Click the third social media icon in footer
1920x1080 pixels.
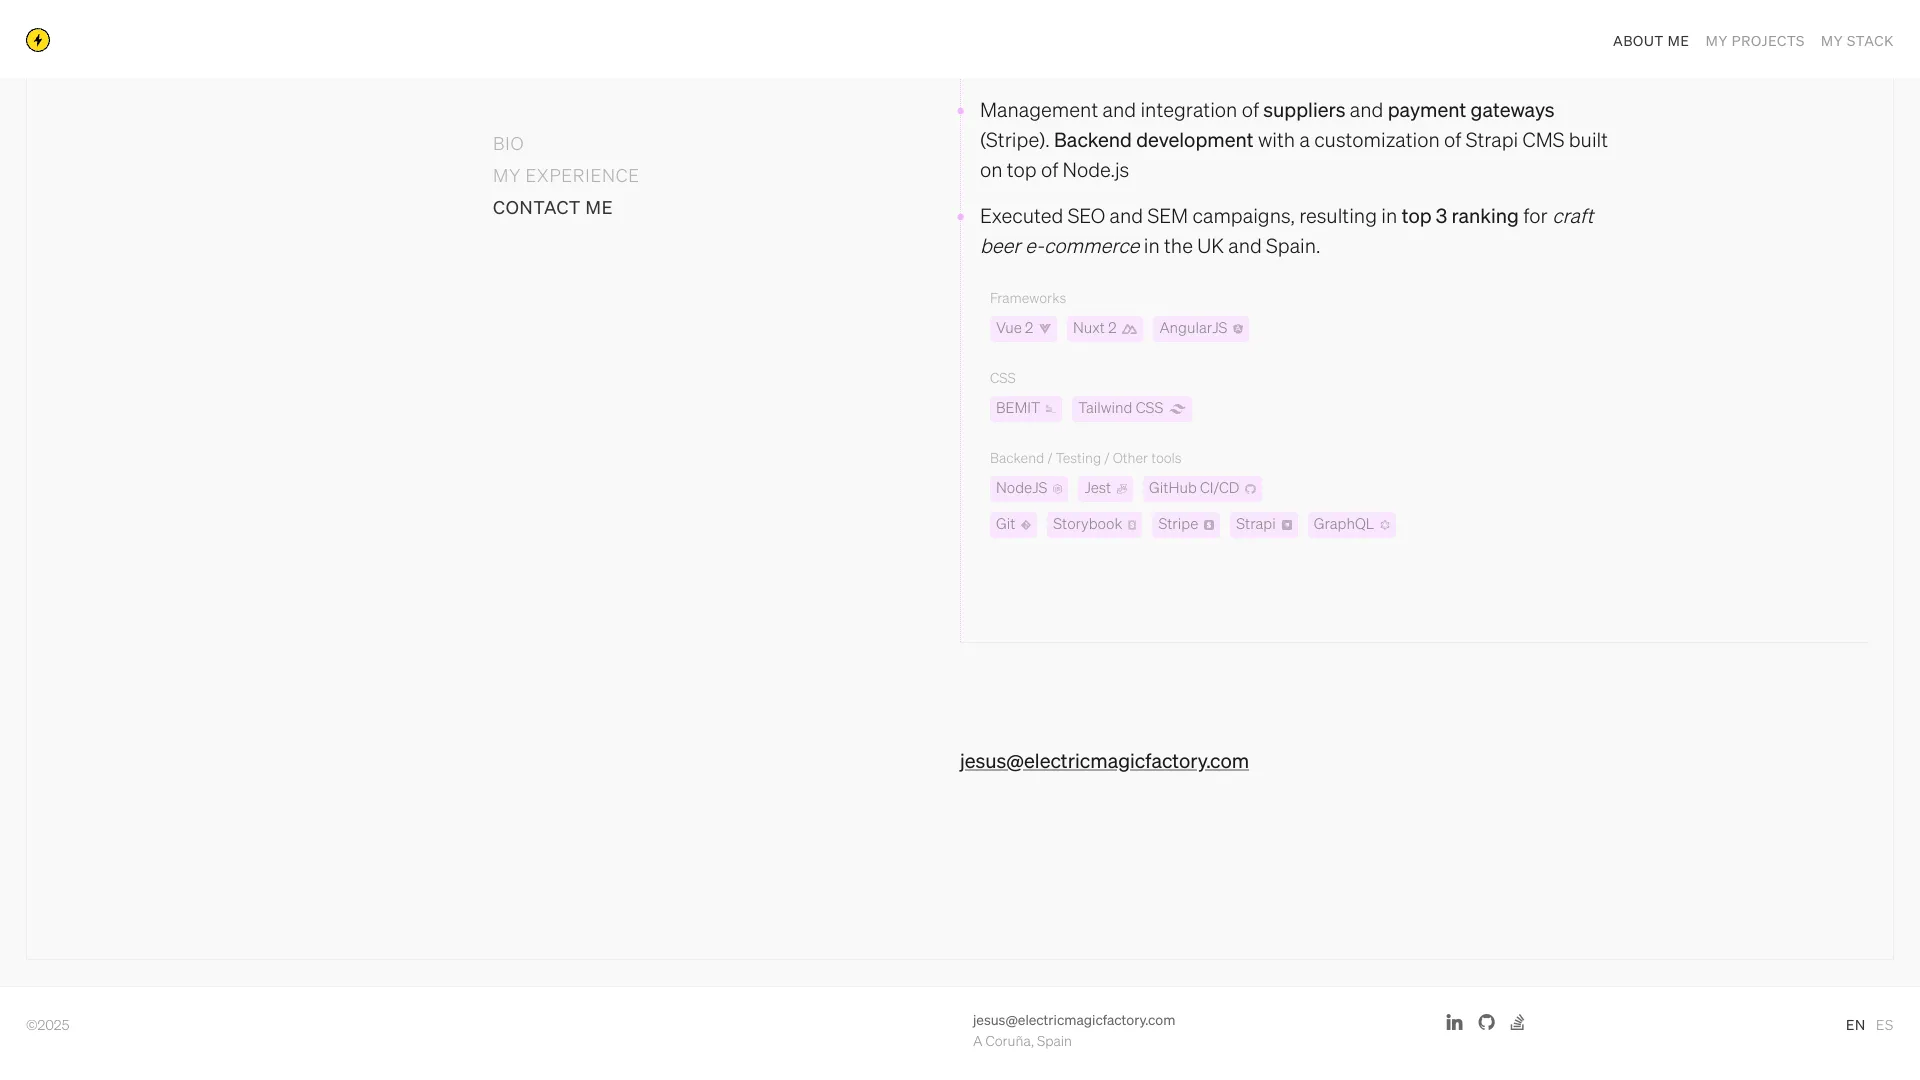pyautogui.click(x=1518, y=1022)
